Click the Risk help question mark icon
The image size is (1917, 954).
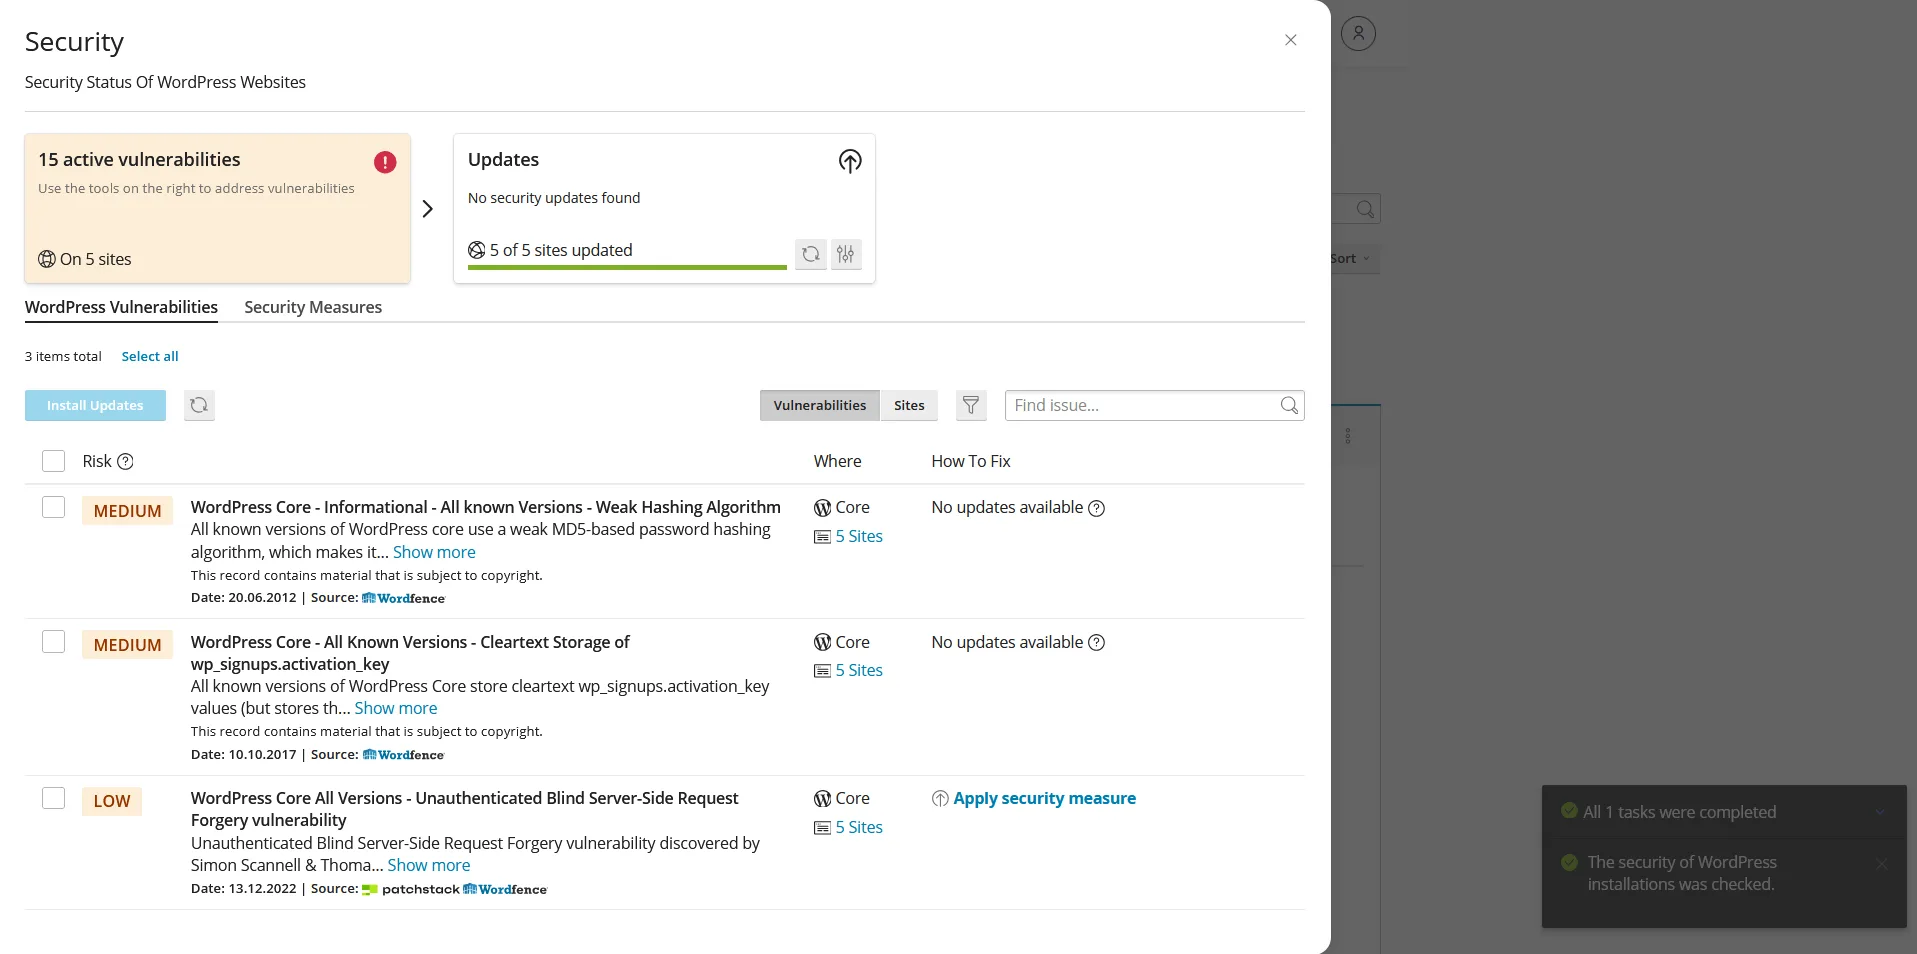[125, 461]
